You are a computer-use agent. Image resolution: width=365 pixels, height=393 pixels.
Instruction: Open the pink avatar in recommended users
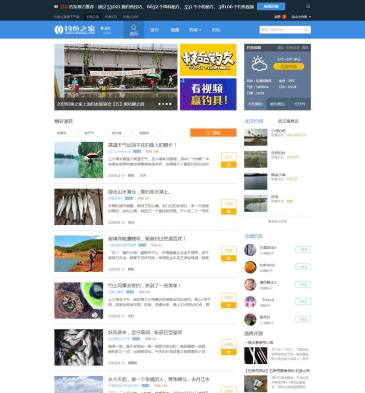point(250,302)
